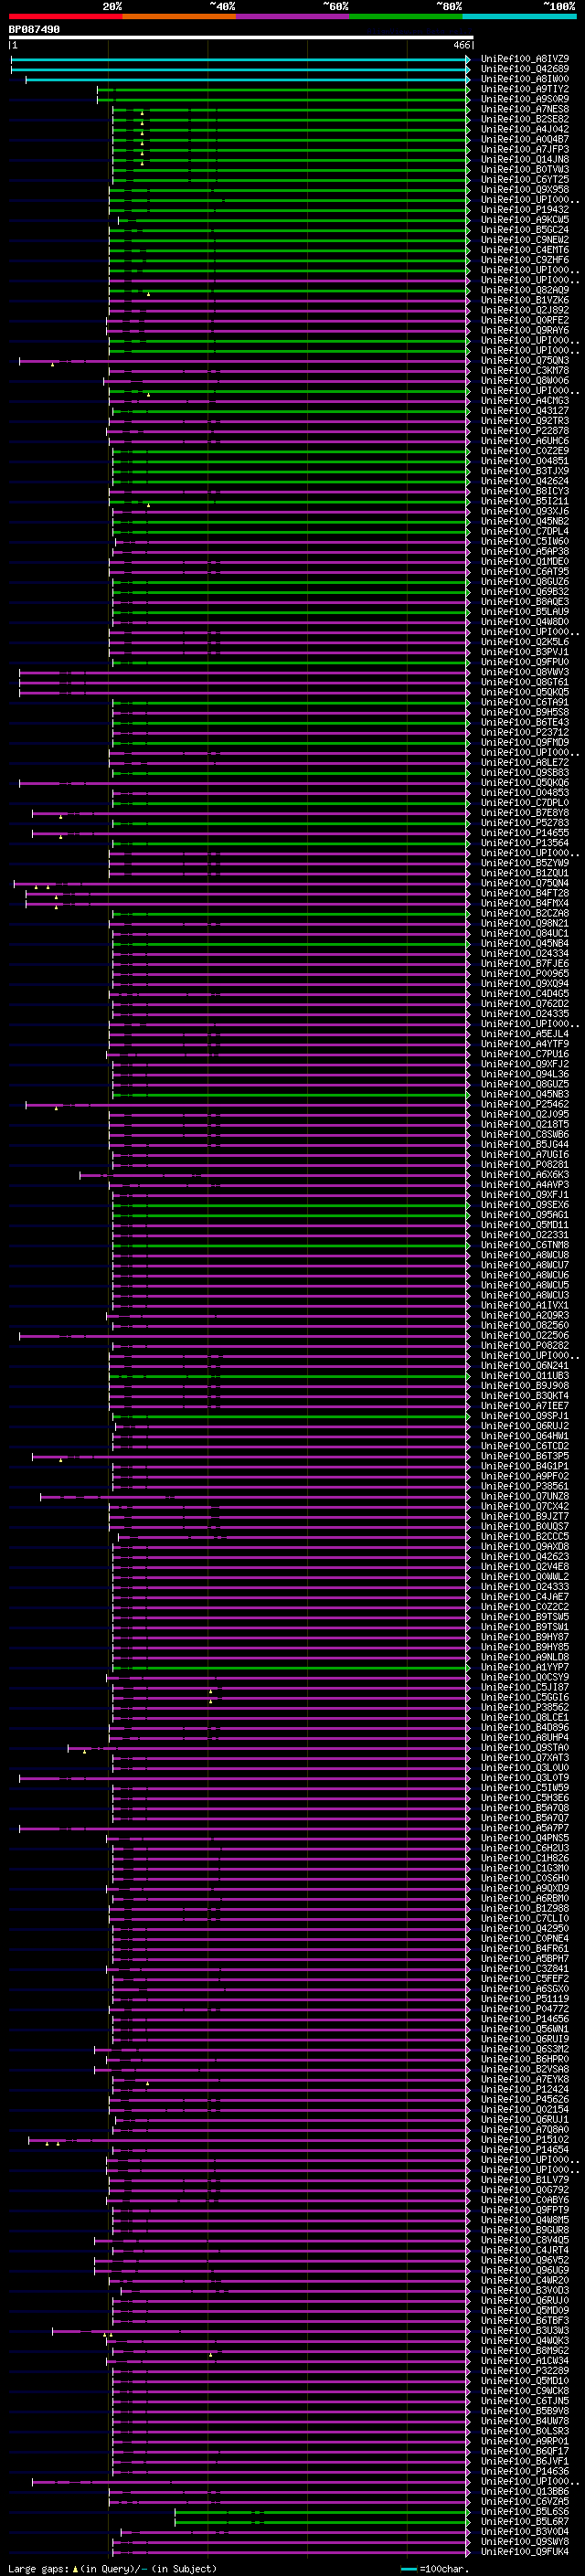Open hit UniRef100_A9SQR9
585x2576 pixels.
point(525,99)
